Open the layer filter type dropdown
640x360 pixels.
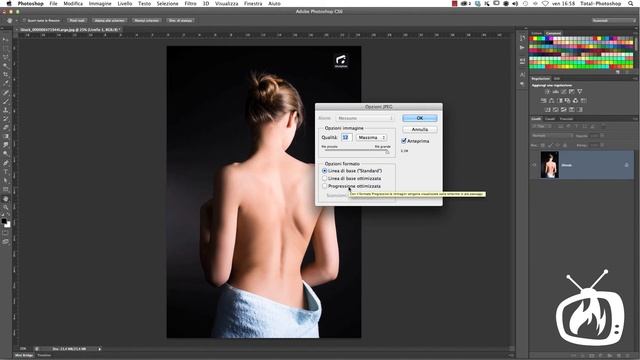543,127
